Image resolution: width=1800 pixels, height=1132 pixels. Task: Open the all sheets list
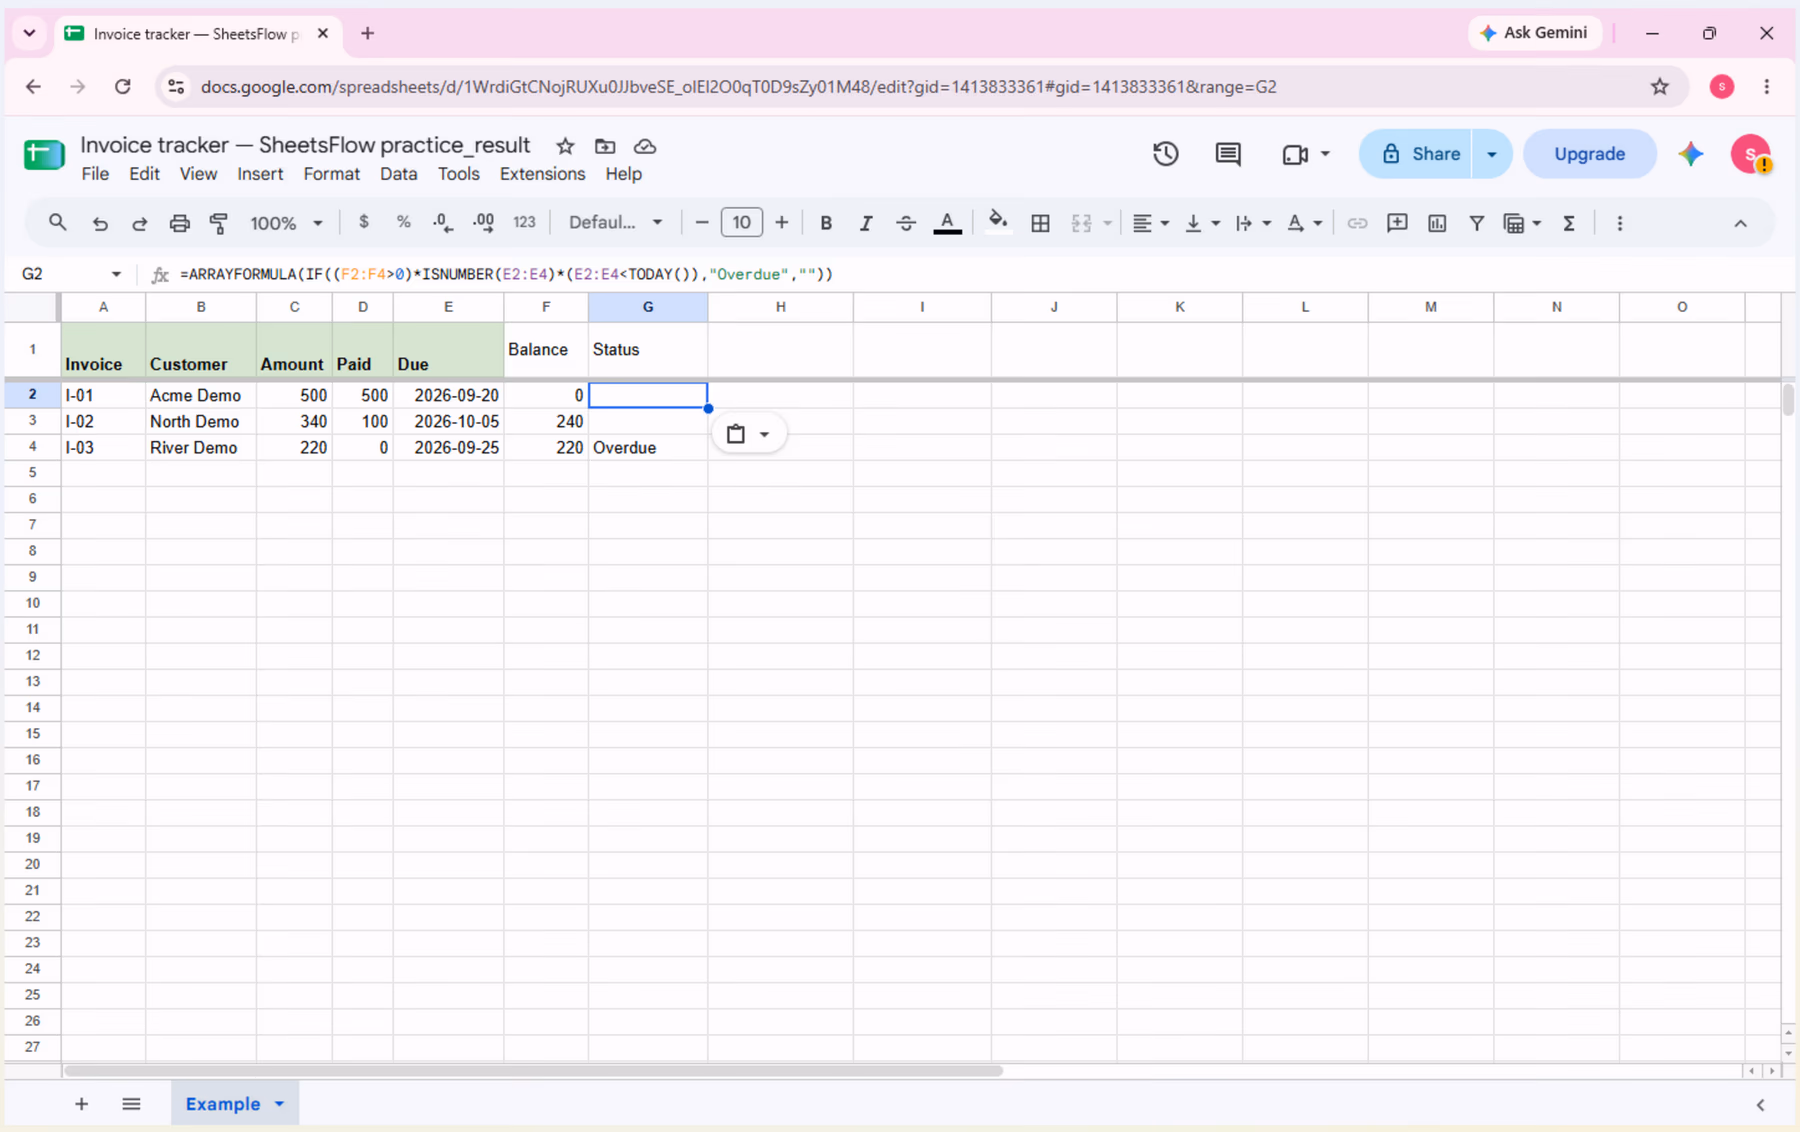click(x=131, y=1104)
